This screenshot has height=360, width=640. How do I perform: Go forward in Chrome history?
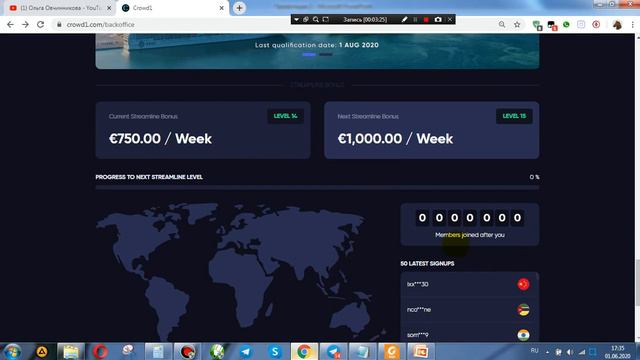pos(25,24)
